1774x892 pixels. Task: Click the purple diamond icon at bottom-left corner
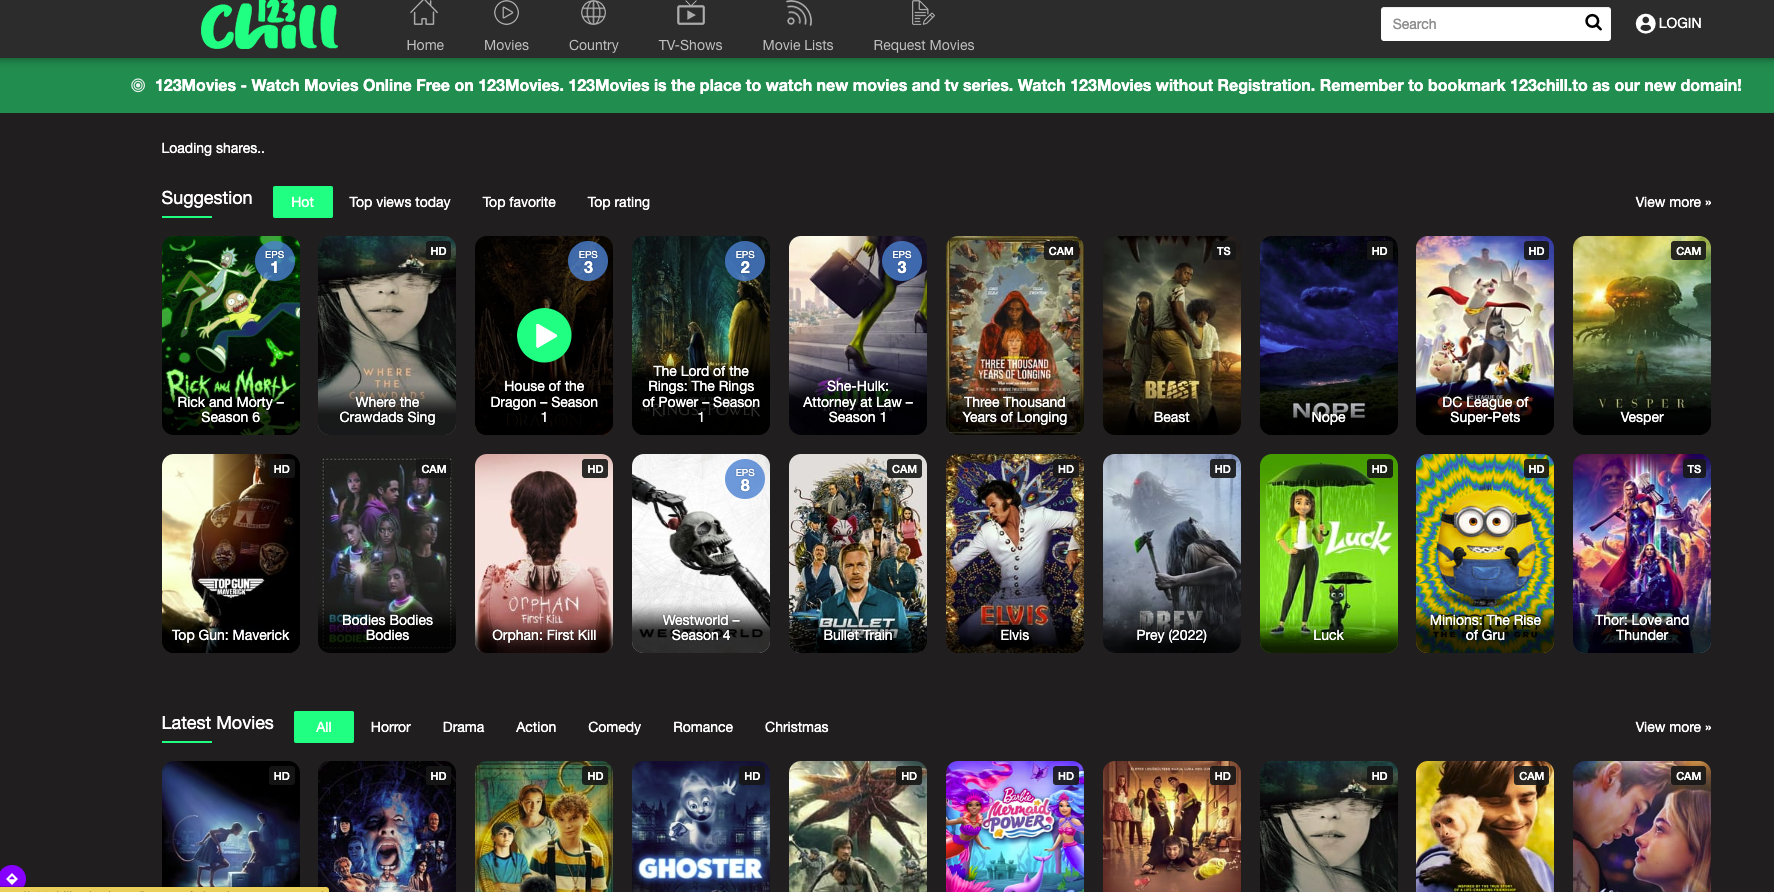[11, 878]
